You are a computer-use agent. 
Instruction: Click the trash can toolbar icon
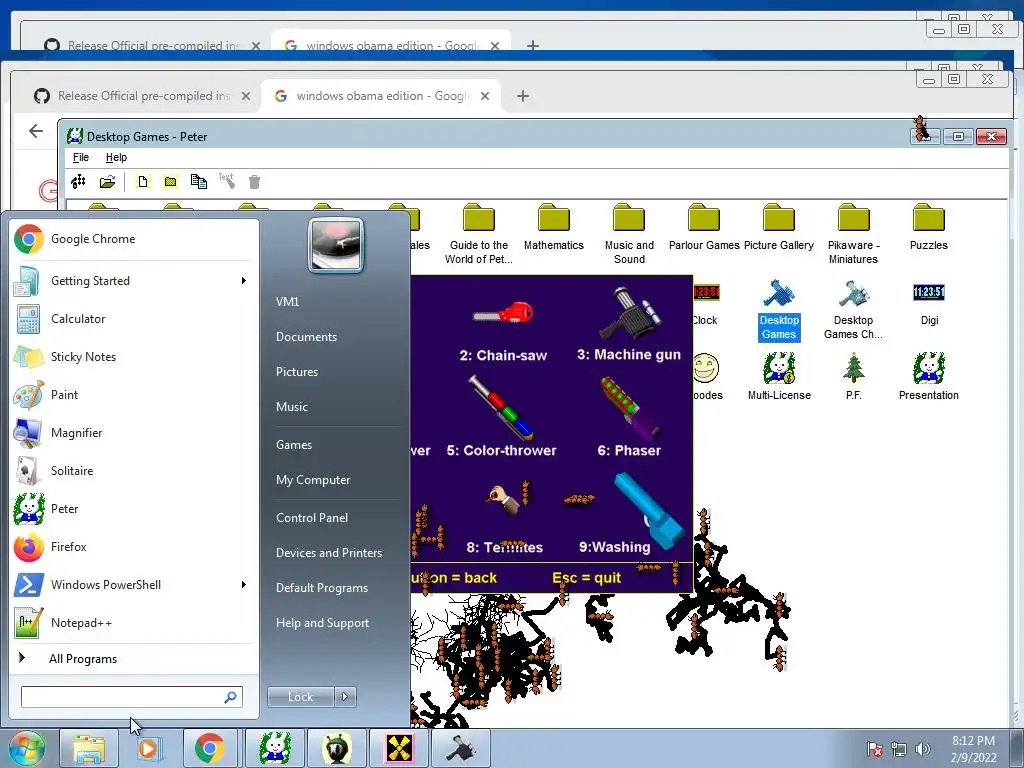[x=255, y=182]
